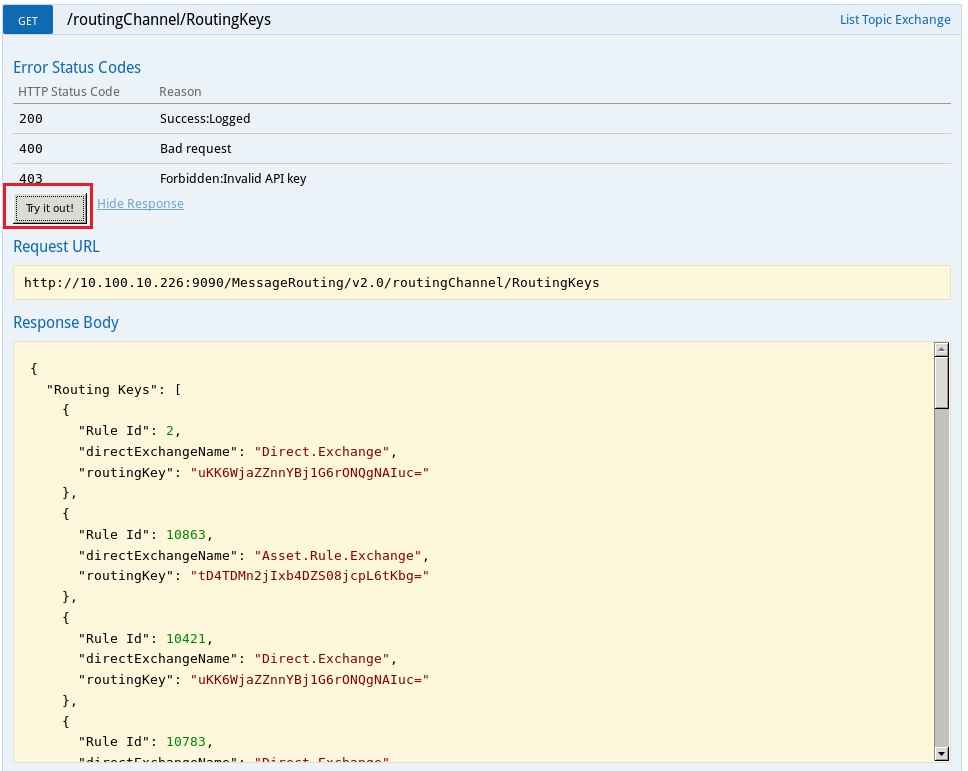Select the 400 status code cell
The width and height of the screenshot is (968, 771).
click(x=31, y=149)
